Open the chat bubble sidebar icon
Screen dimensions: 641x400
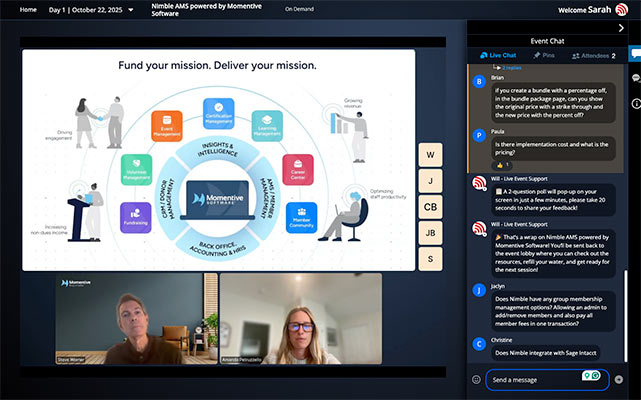(x=636, y=54)
